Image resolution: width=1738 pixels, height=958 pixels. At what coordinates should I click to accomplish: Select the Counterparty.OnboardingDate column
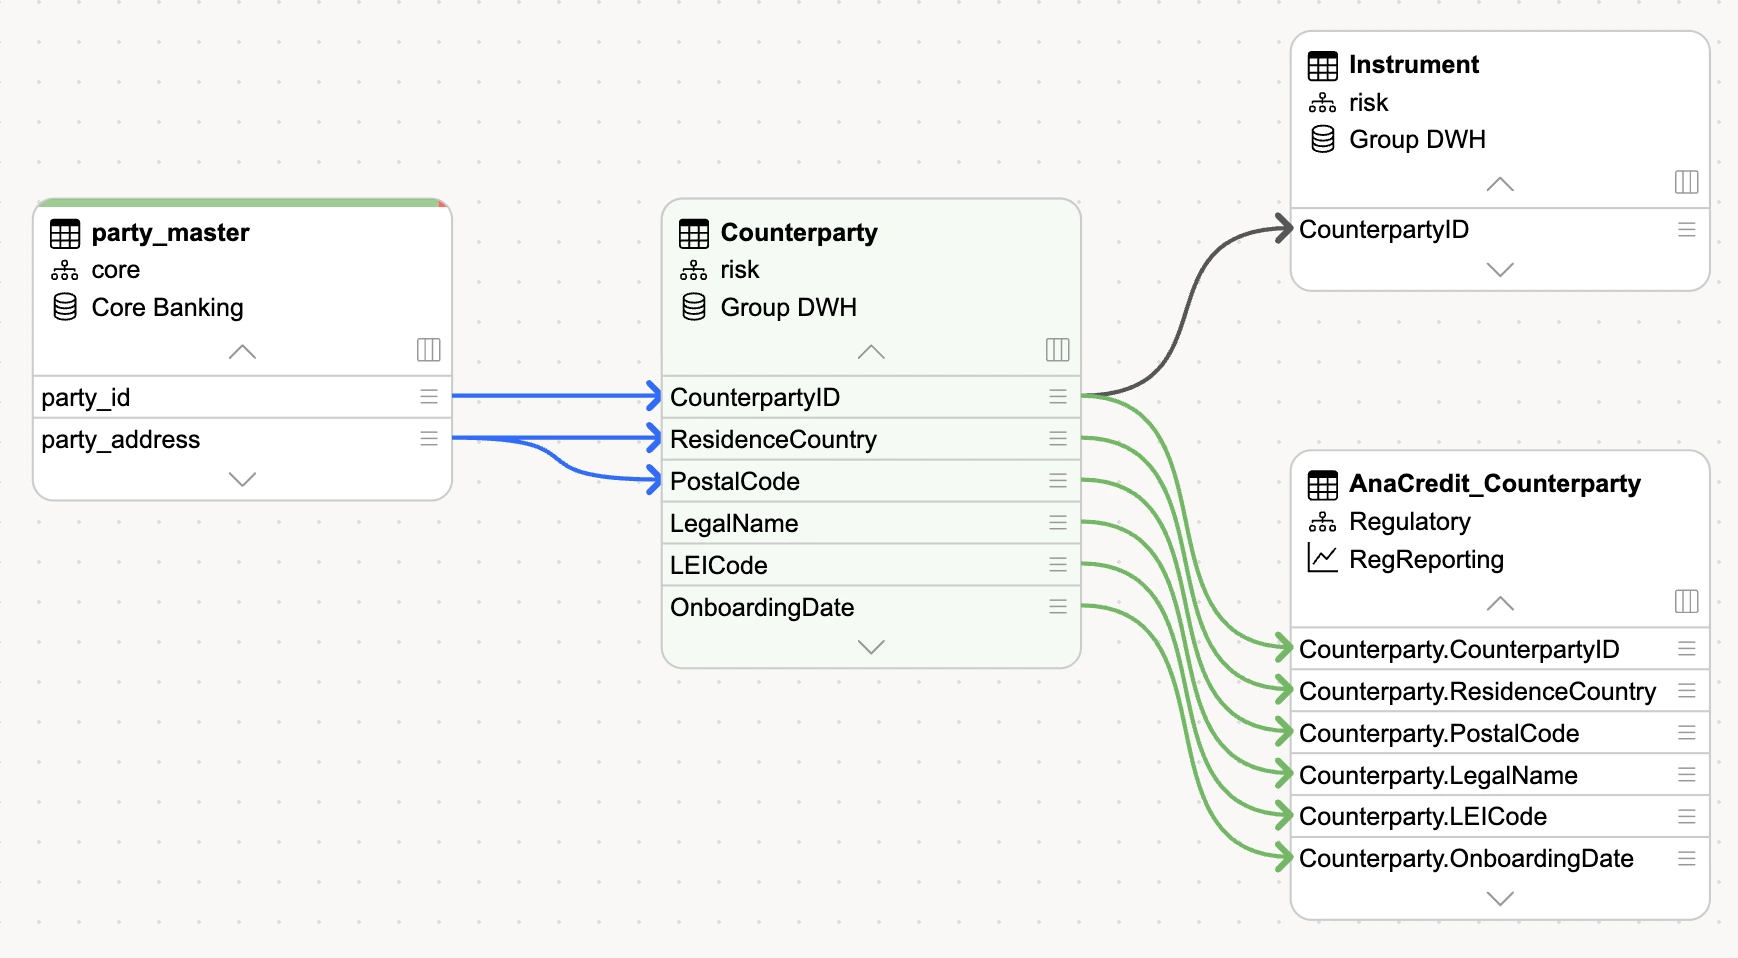[1500, 859]
